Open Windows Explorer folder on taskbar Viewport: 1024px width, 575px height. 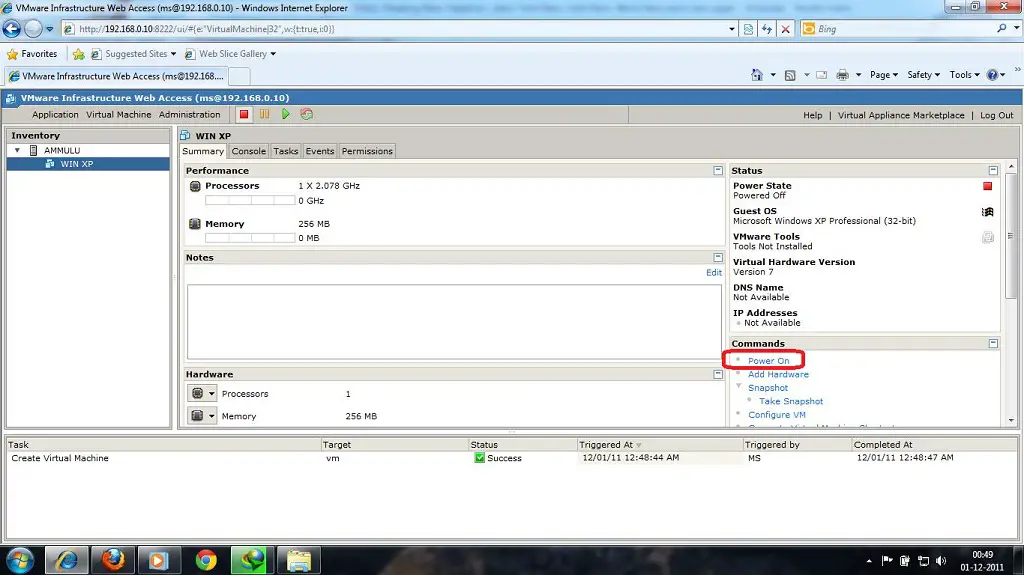coord(299,561)
